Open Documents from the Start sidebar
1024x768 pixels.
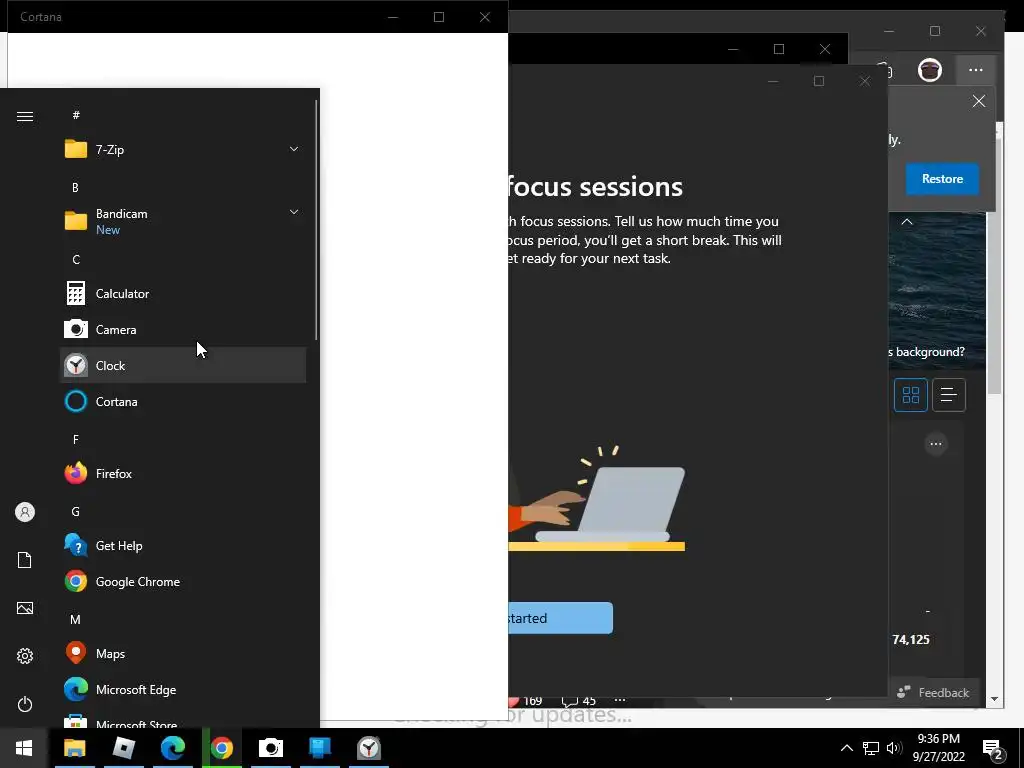25,560
